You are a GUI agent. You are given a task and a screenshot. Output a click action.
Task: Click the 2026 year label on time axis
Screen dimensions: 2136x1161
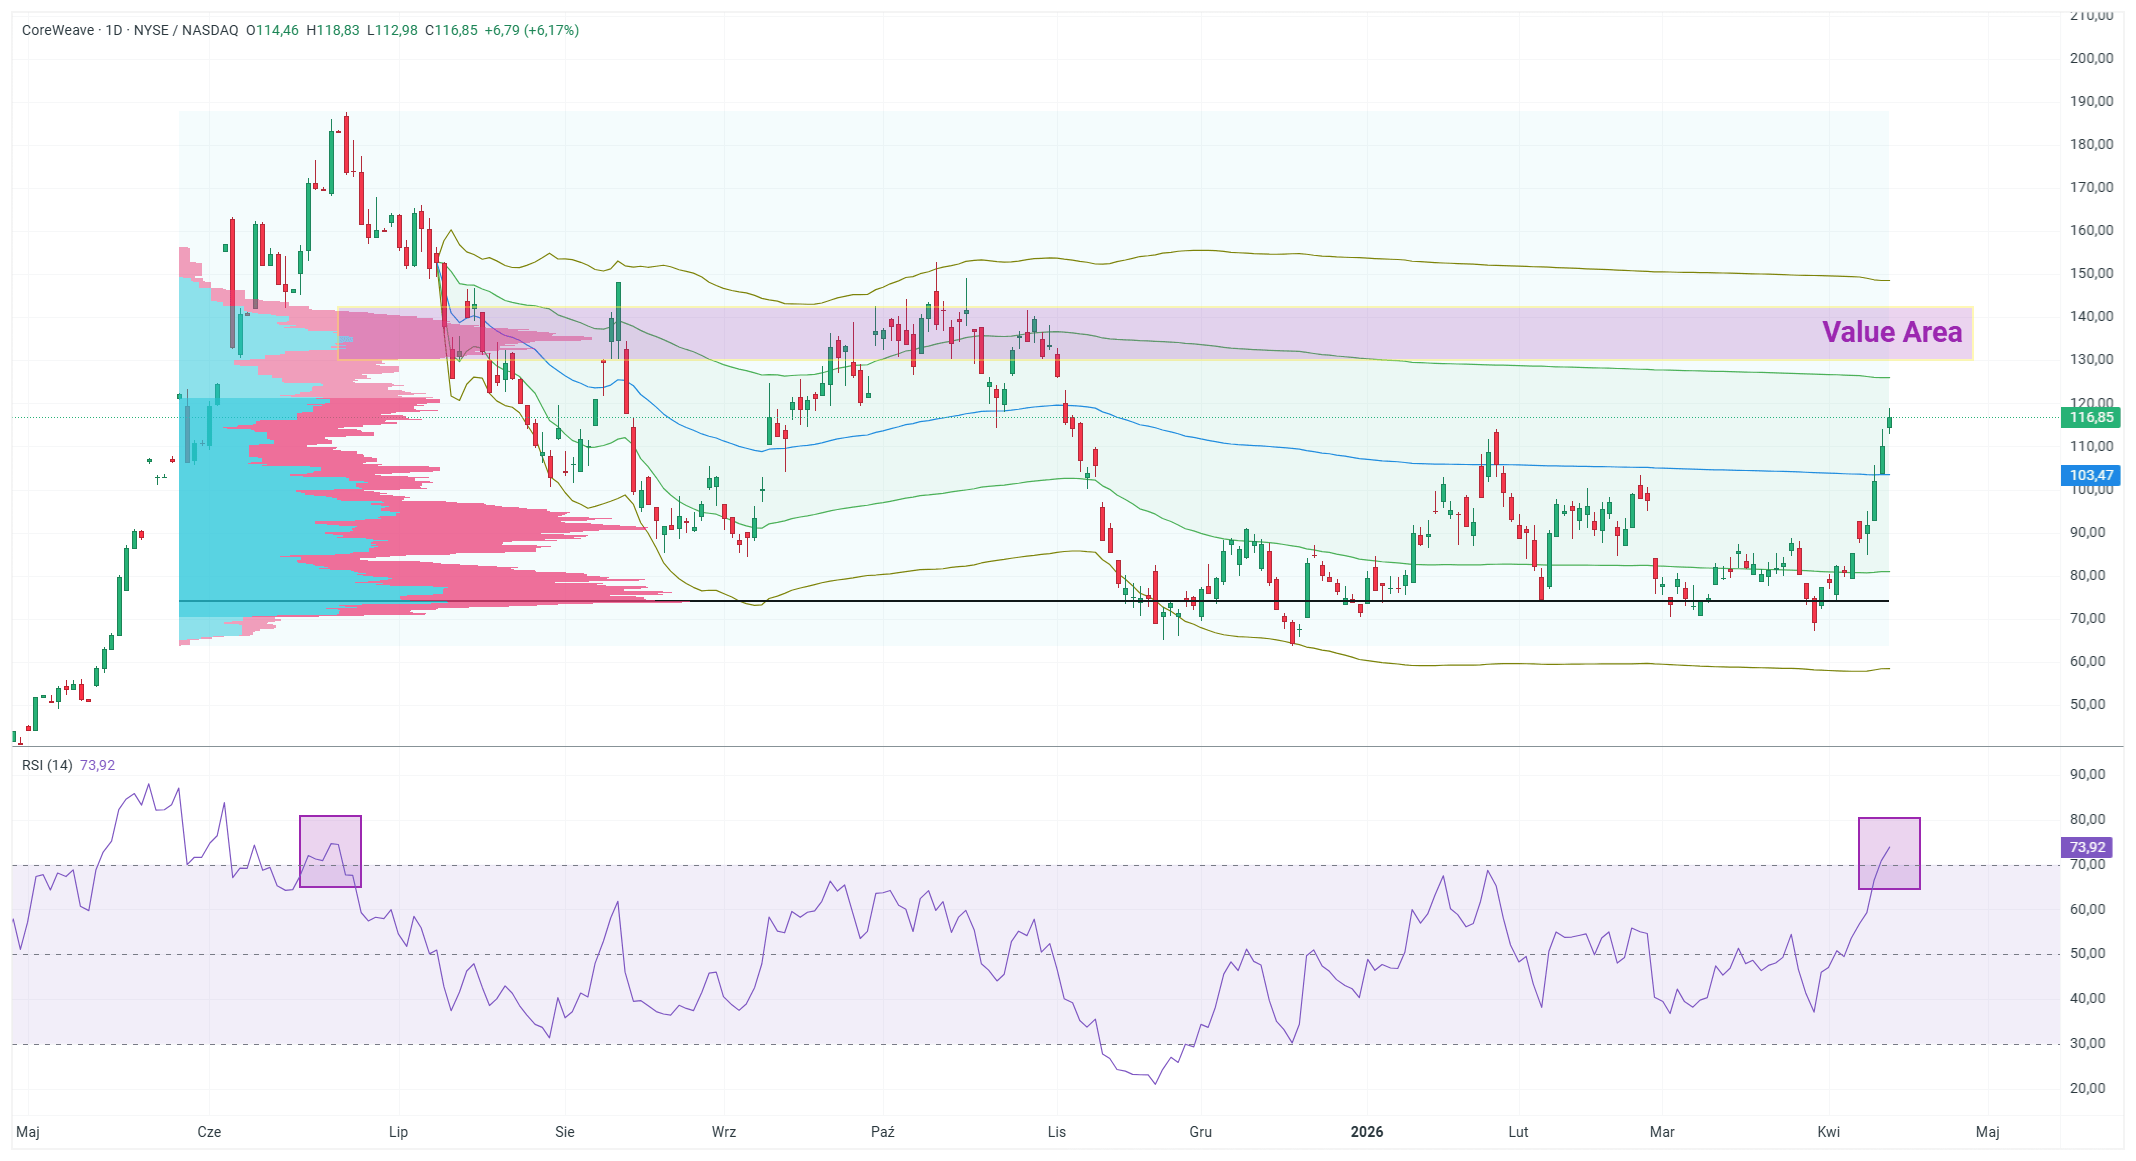(1366, 1132)
